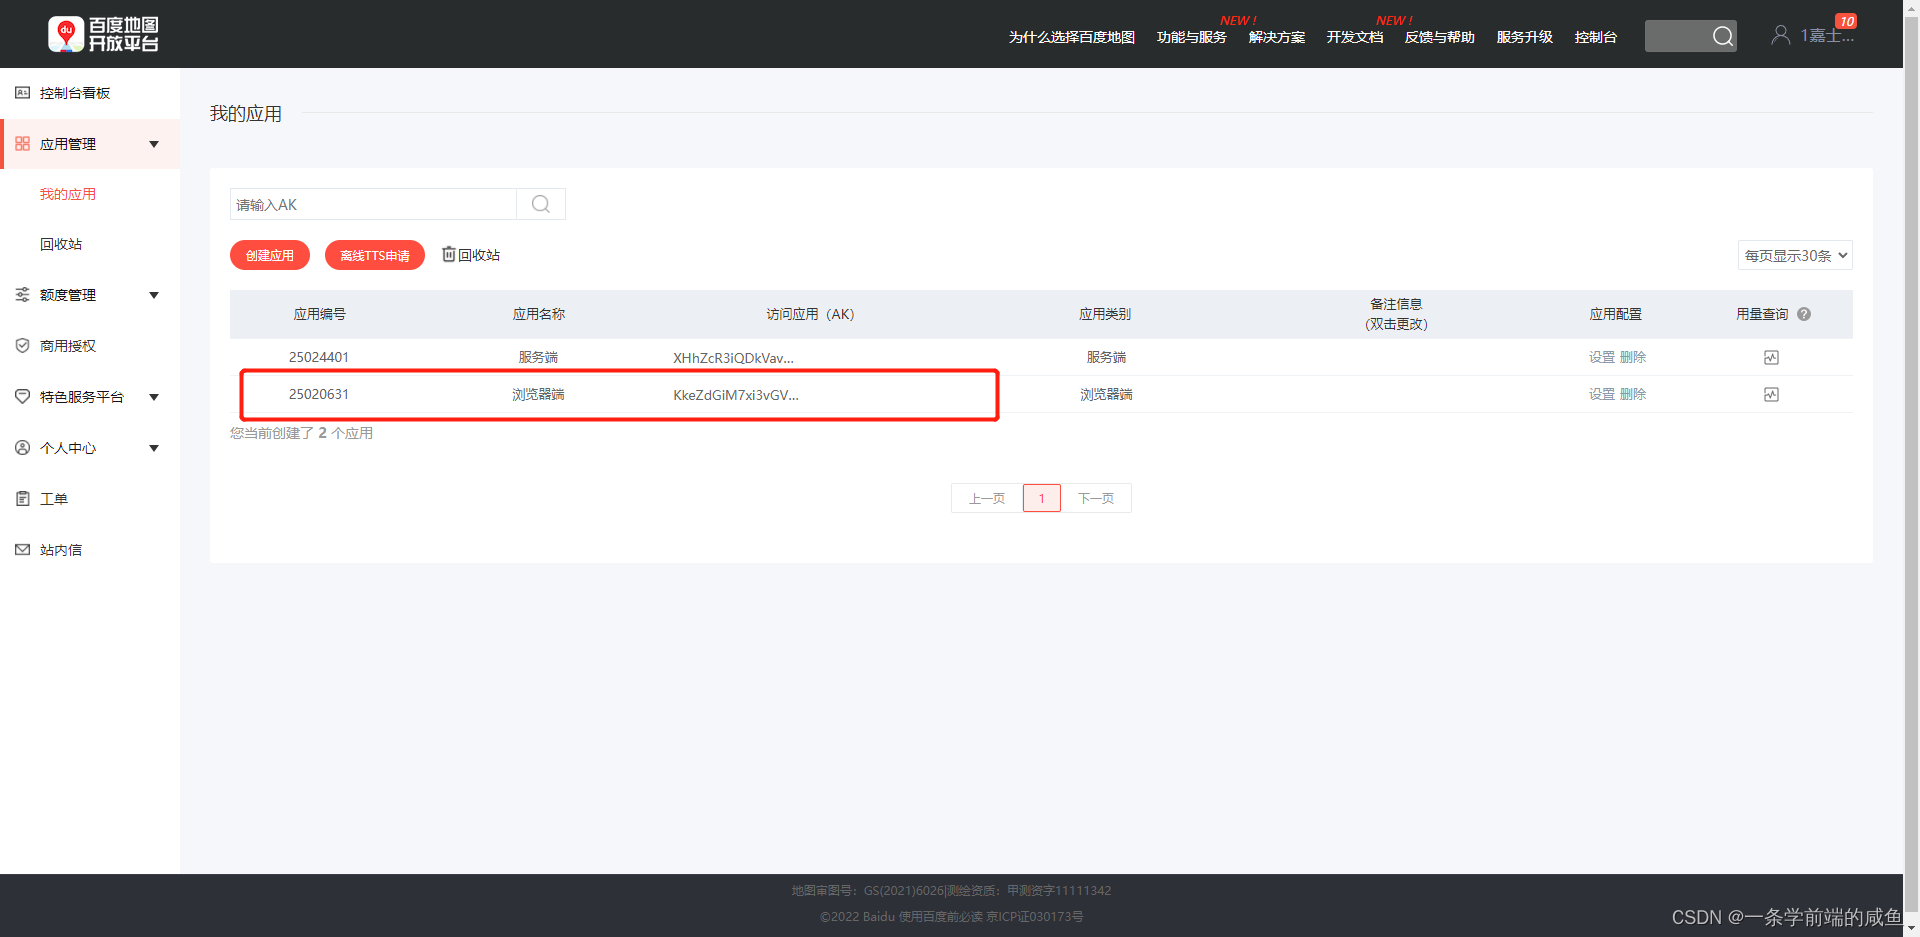
Task: Open 商用授权 sidebar item
Action: [68, 346]
